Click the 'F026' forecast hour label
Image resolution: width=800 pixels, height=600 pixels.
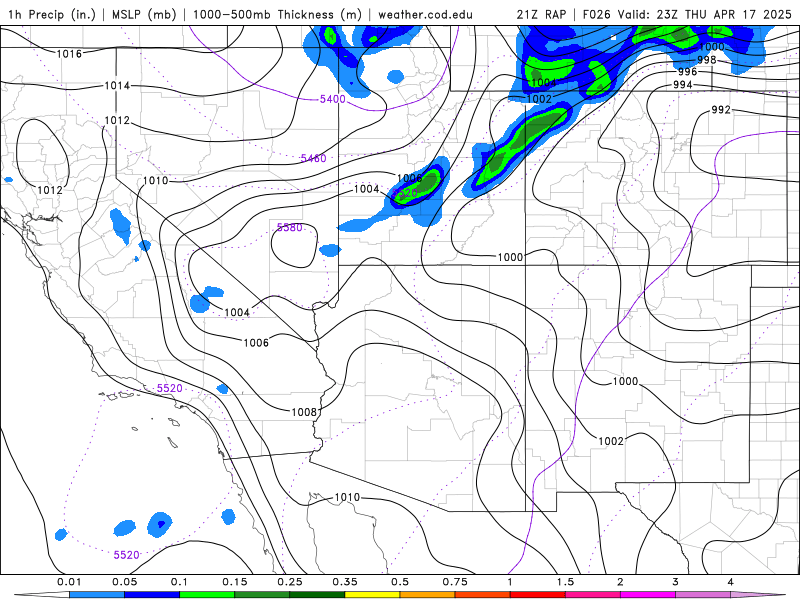point(597,14)
